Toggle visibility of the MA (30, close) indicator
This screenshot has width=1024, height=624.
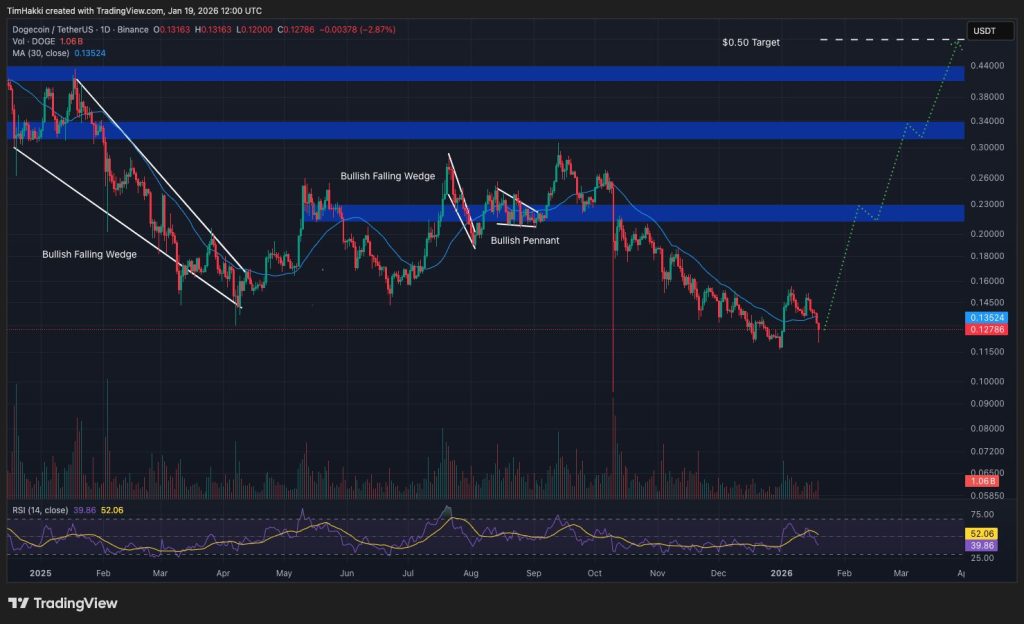[x=40, y=53]
